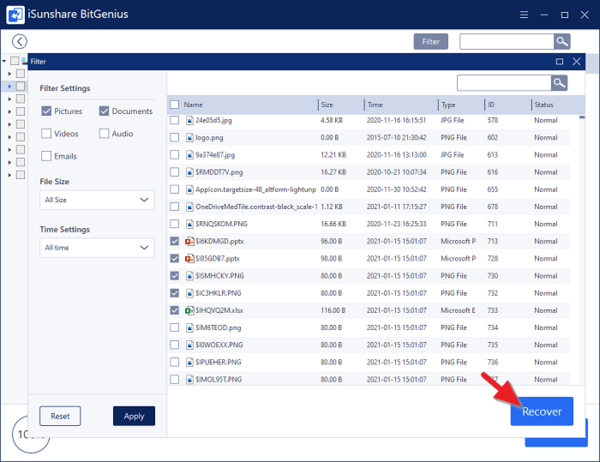Click the image icon of $I0WOEXX.PNG
This screenshot has width=600, height=462.
[x=189, y=344]
